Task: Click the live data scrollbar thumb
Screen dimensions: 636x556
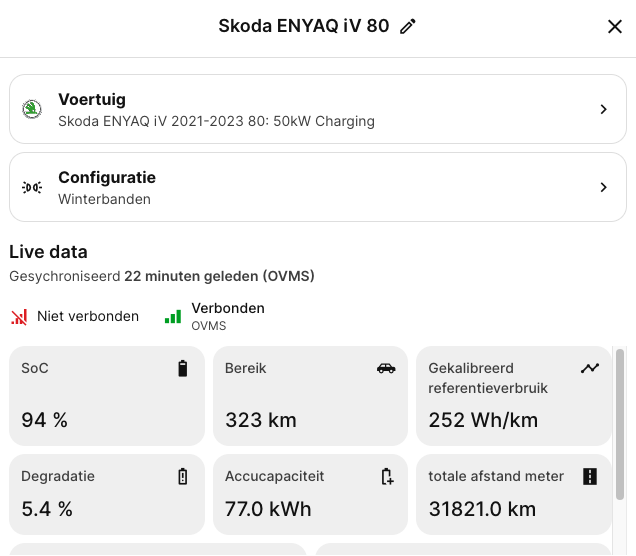Action: pos(620,424)
